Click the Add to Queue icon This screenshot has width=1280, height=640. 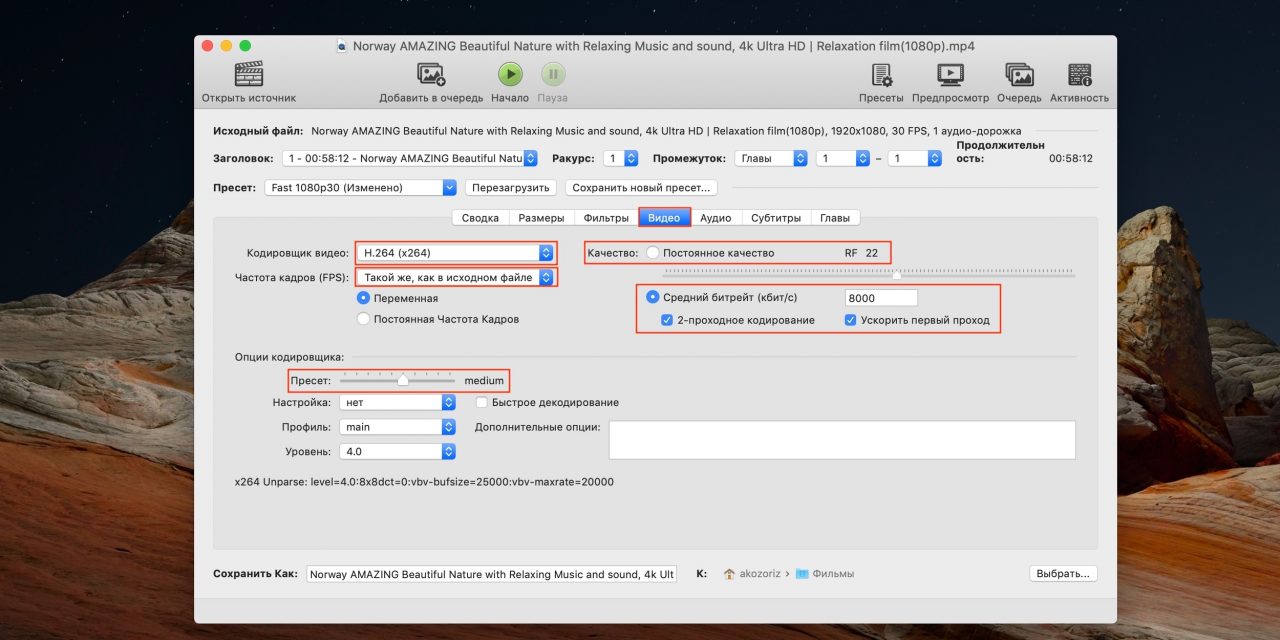[x=431, y=75]
